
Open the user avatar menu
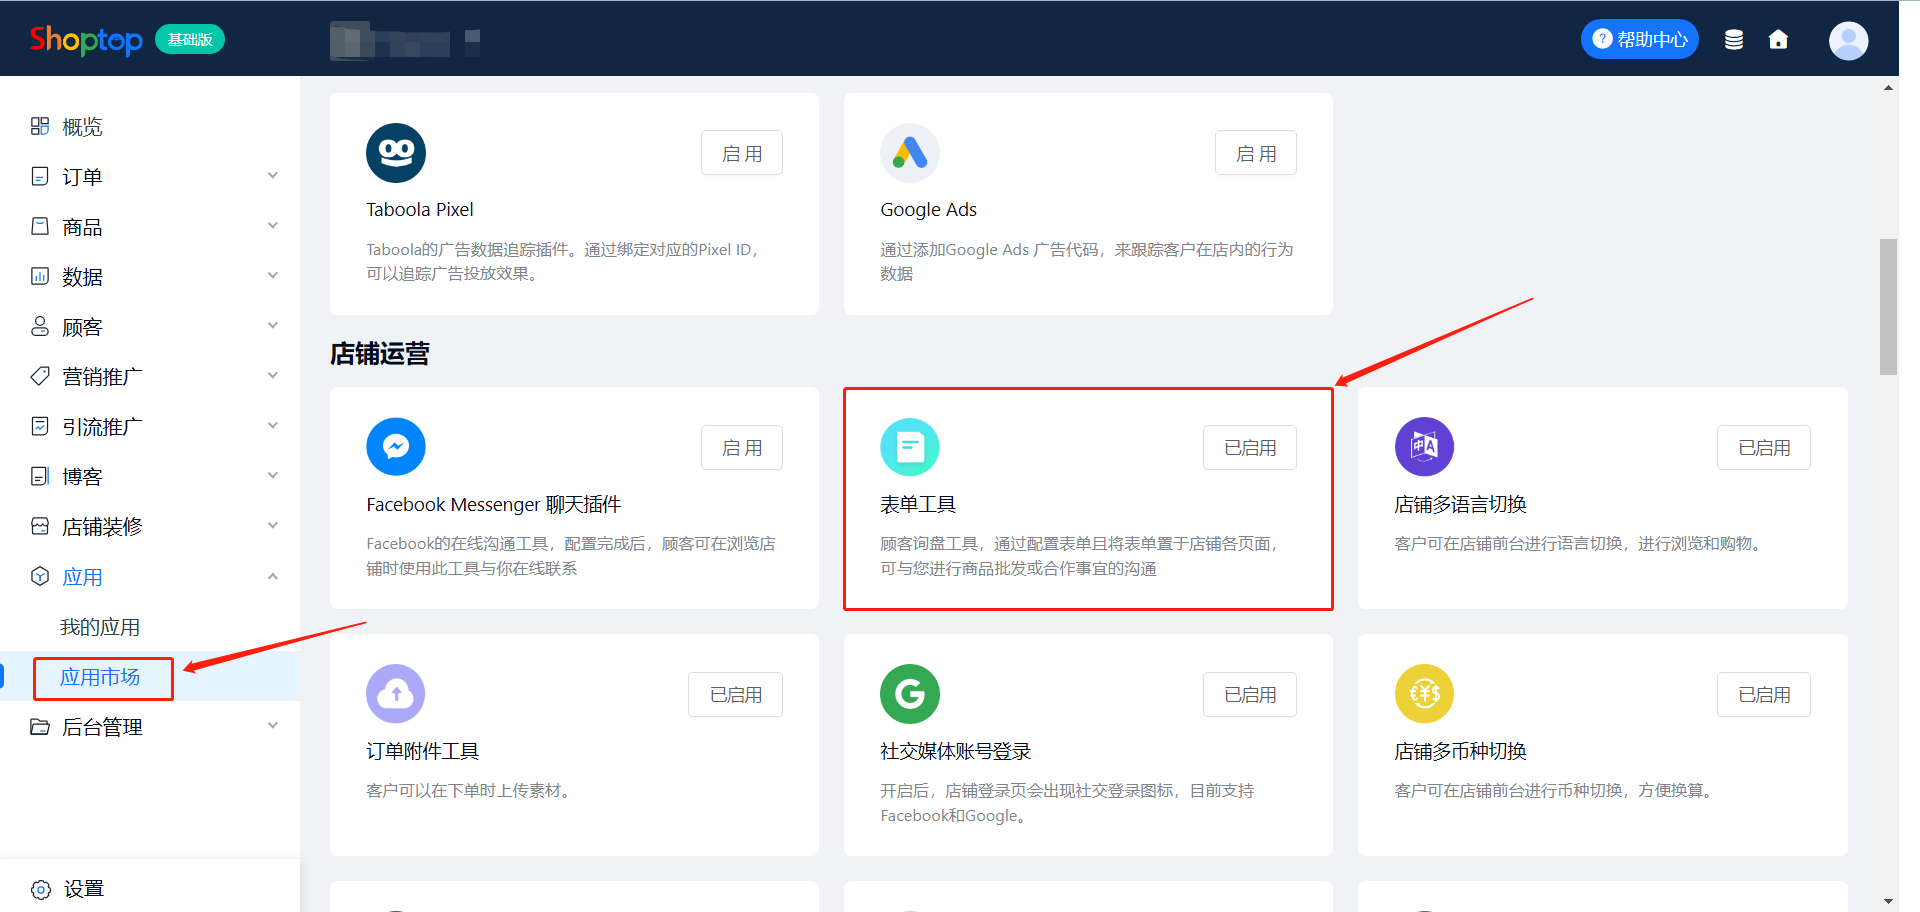(x=1848, y=40)
